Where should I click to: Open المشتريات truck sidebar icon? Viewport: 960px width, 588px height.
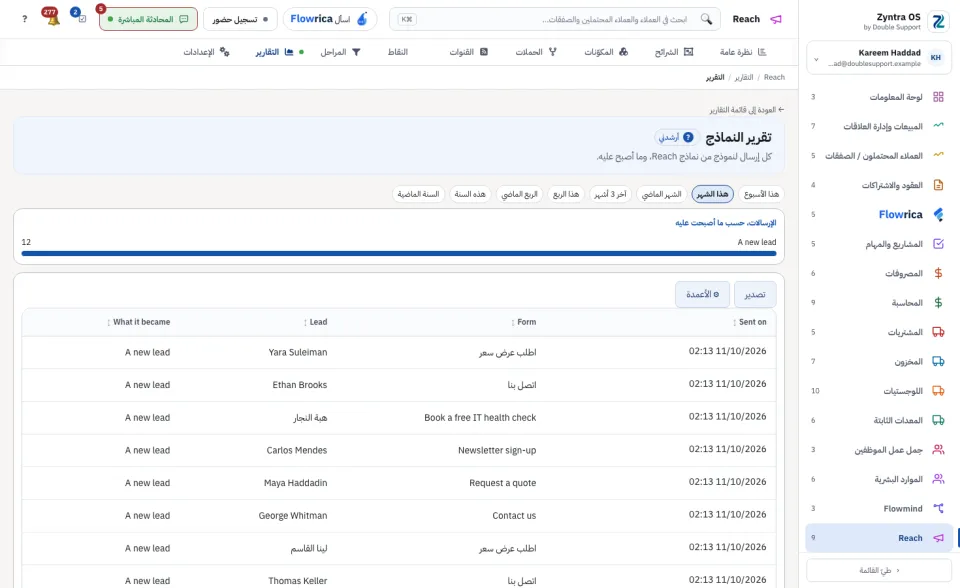(x=938, y=332)
